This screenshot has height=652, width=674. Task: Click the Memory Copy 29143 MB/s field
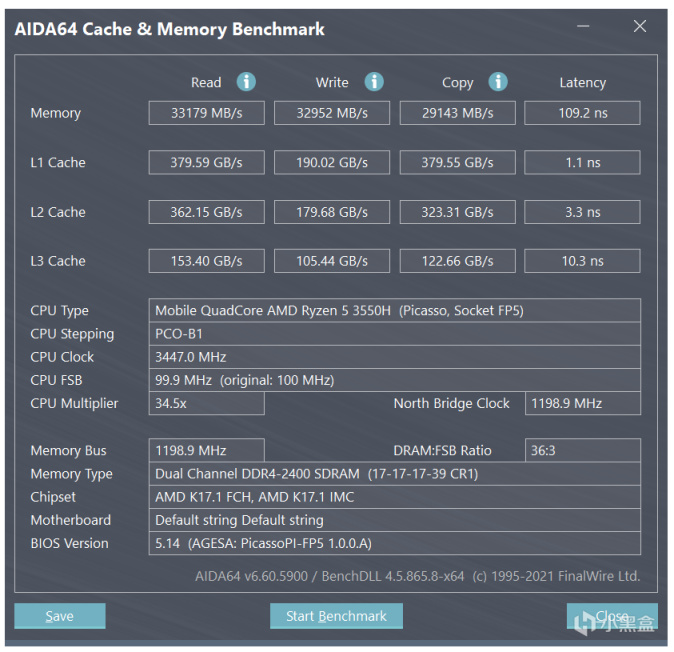pyautogui.click(x=457, y=113)
